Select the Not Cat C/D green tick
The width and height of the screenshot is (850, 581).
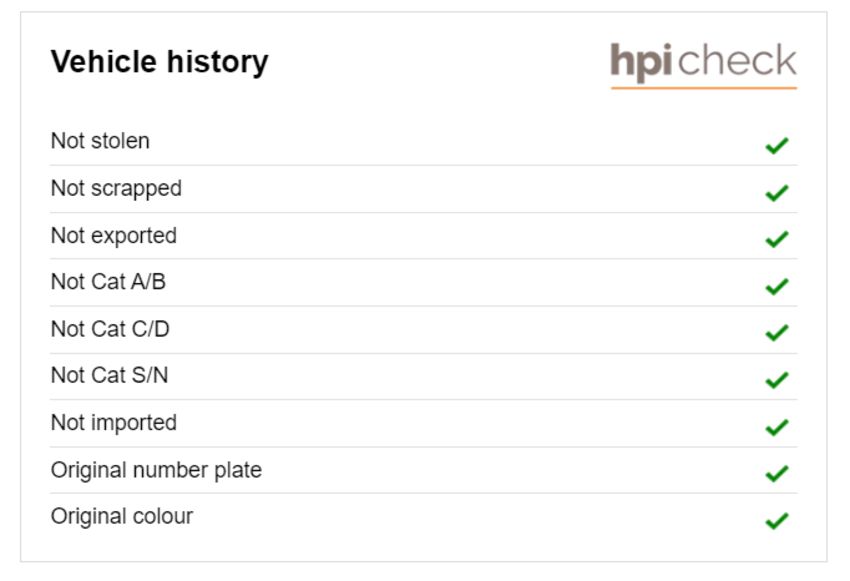click(777, 333)
